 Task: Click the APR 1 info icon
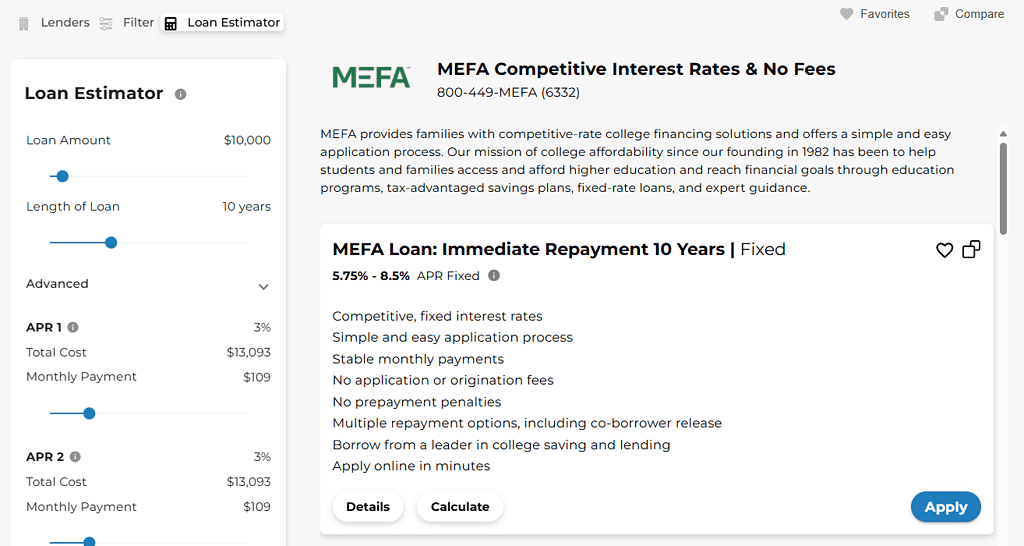coord(73,327)
